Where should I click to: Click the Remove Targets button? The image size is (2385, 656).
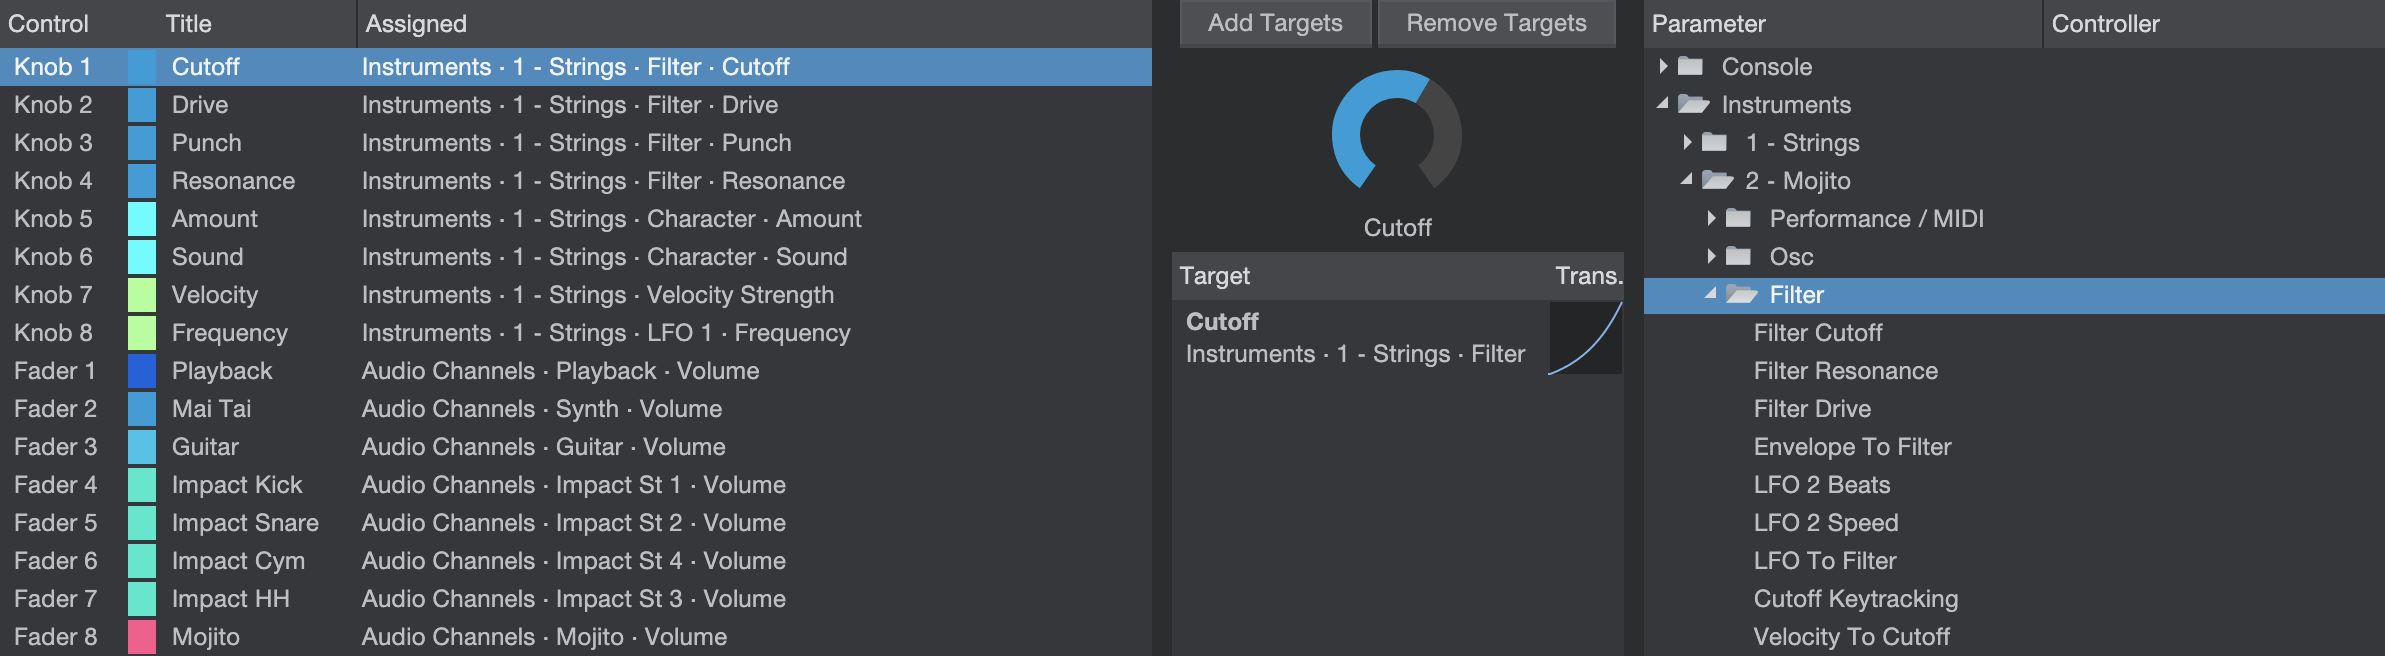tap(1496, 23)
